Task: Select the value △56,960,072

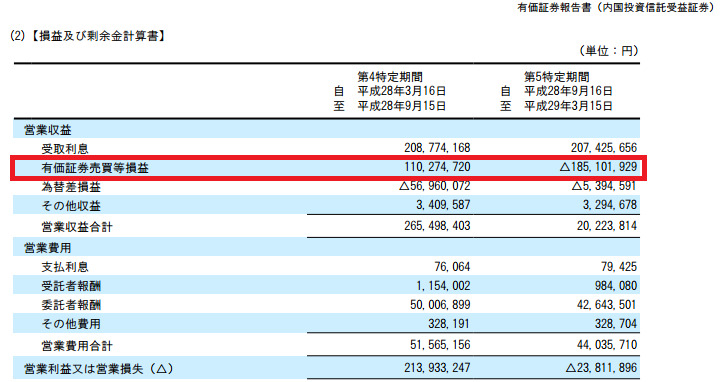Action: [435, 186]
